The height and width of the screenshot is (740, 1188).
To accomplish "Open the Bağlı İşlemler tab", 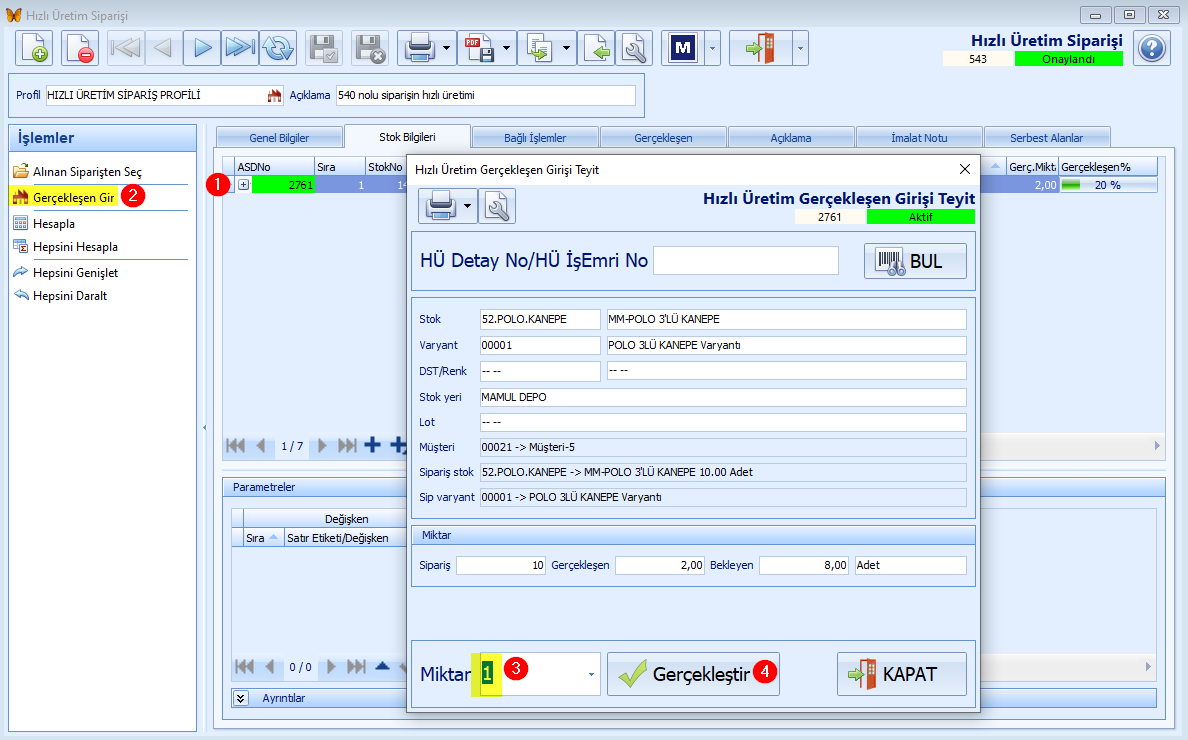I will (535, 138).
